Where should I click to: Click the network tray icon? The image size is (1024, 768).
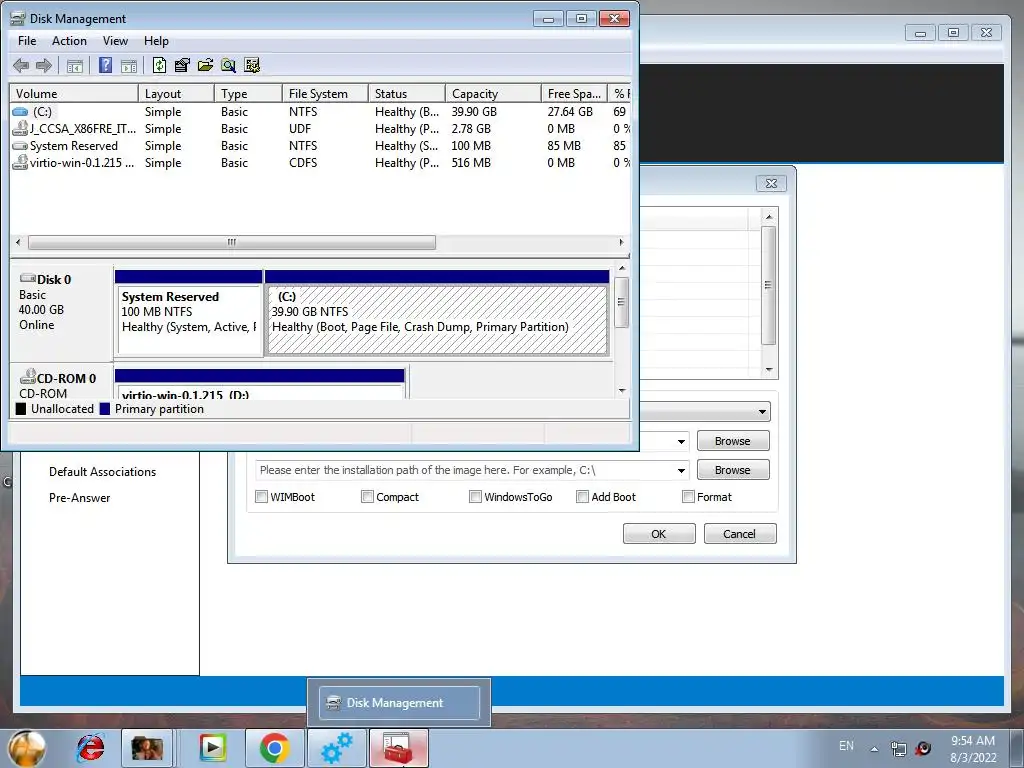(x=899, y=748)
